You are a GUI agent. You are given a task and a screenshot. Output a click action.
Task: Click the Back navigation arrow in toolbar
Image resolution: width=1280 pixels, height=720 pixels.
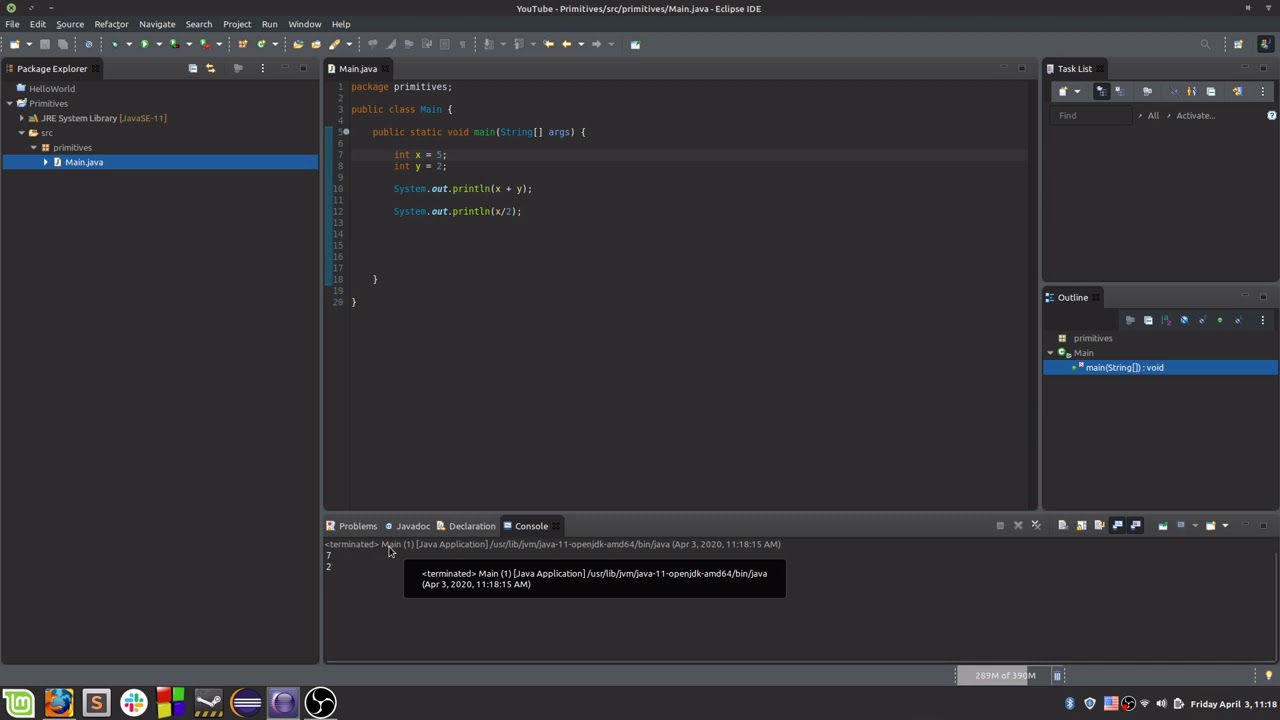tap(566, 44)
